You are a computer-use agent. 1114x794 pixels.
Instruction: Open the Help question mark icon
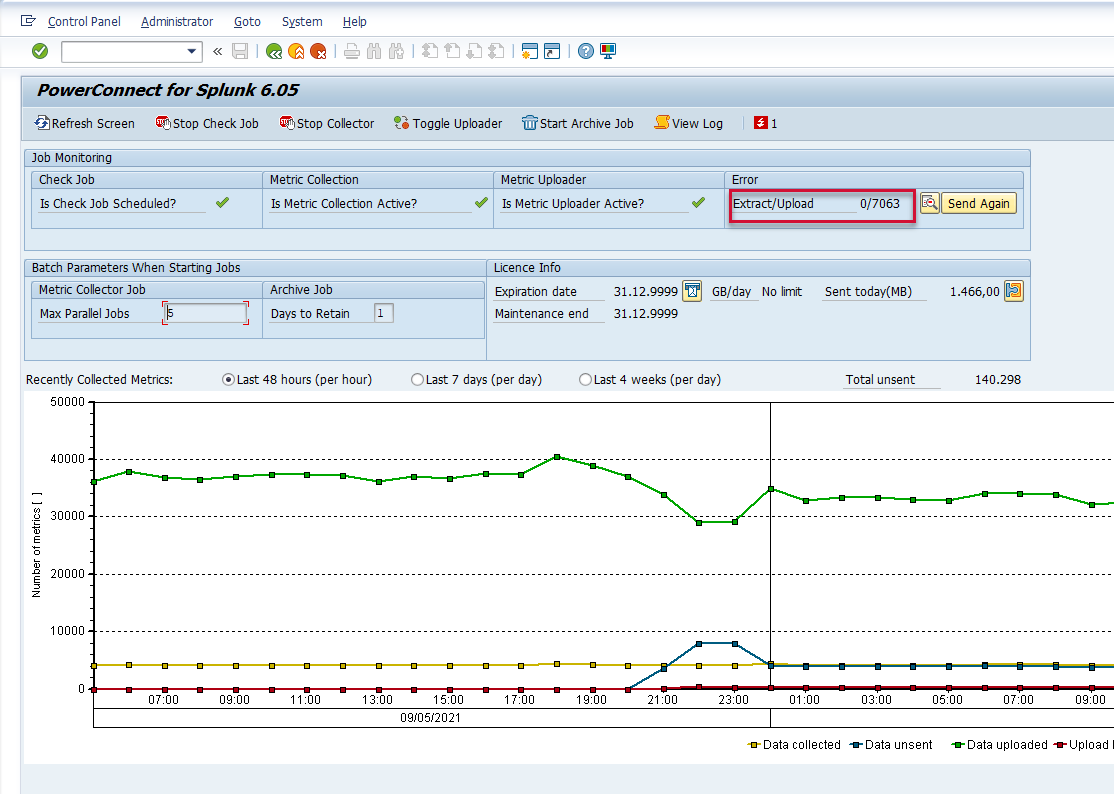(x=586, y=51)
